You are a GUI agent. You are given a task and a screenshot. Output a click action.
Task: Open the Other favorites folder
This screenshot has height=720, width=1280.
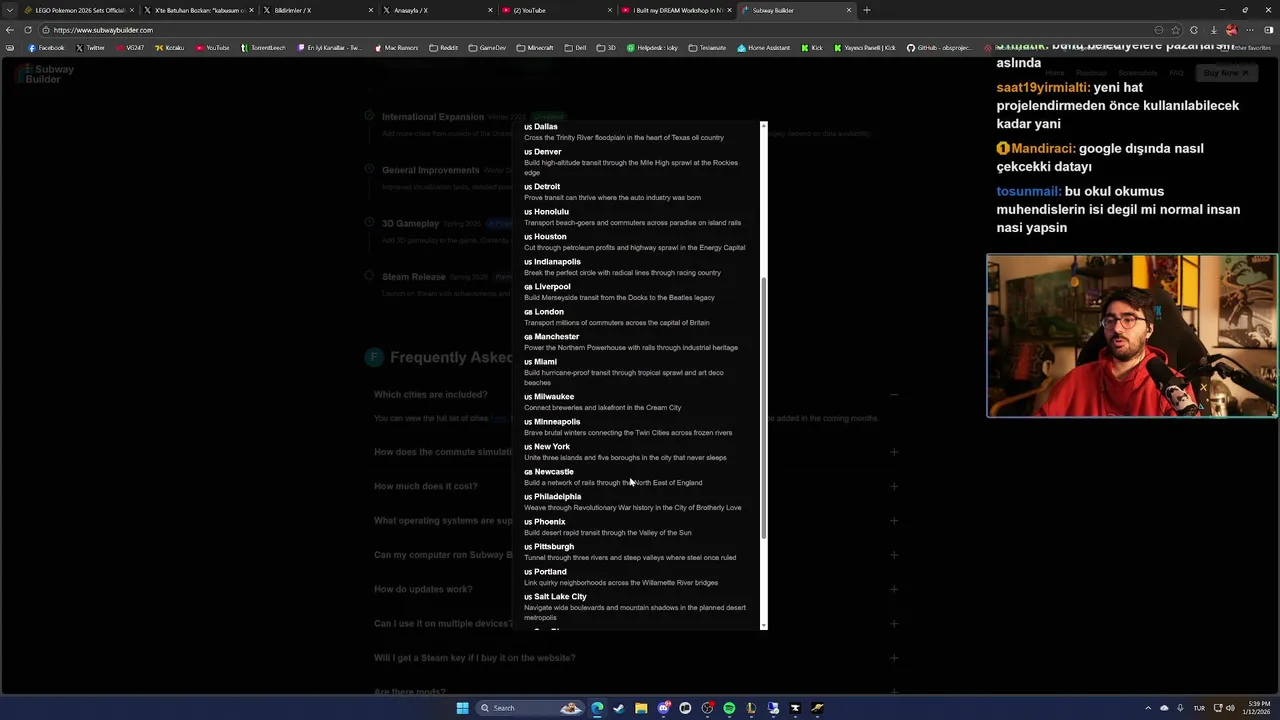pyautogui.click(x=1246, y=47)
